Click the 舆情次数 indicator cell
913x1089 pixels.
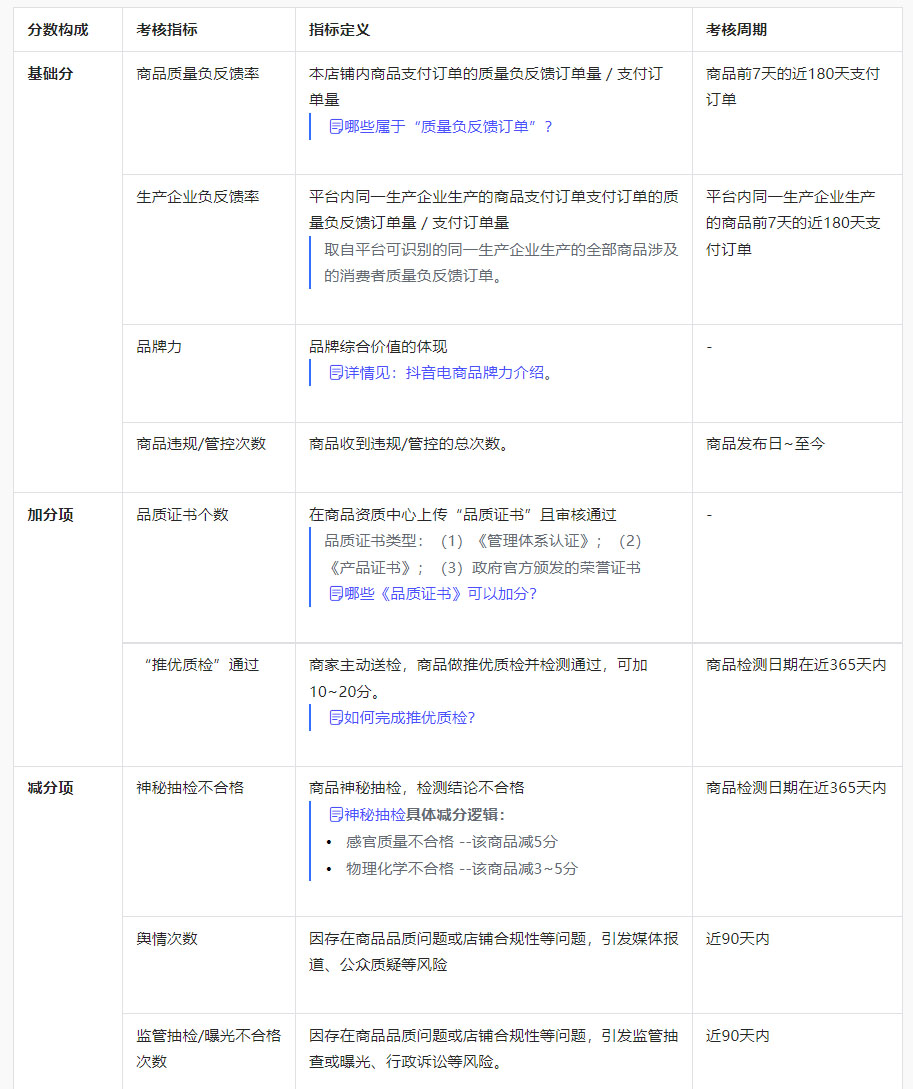(167, 939)
